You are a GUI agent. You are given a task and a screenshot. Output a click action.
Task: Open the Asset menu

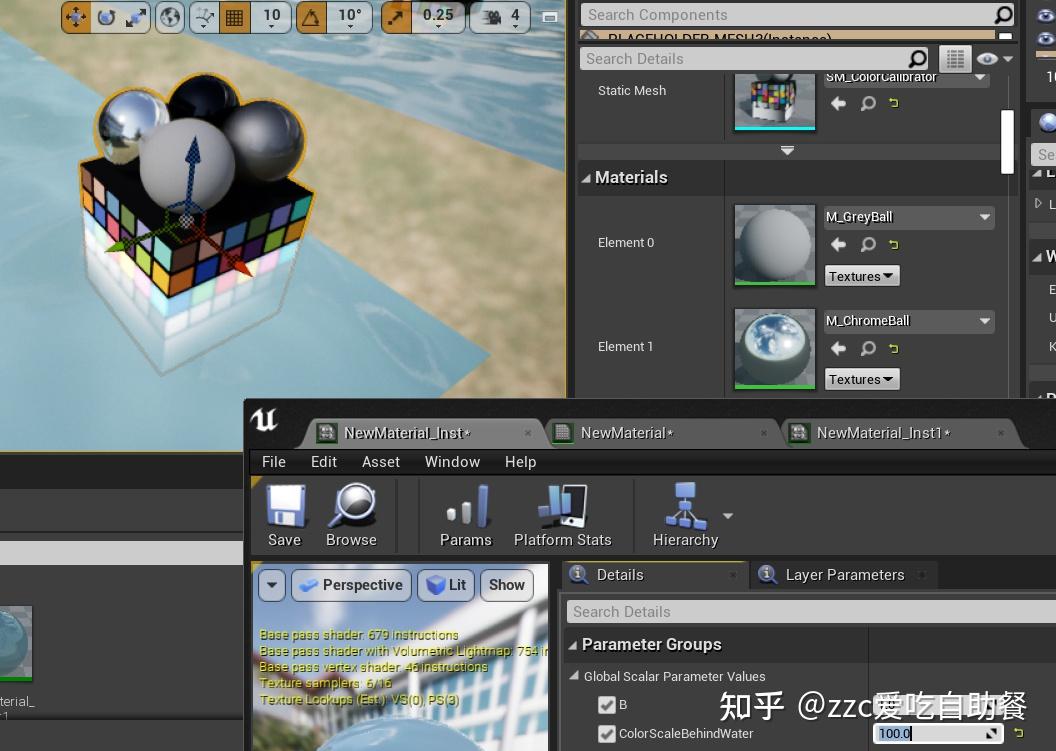381,462
